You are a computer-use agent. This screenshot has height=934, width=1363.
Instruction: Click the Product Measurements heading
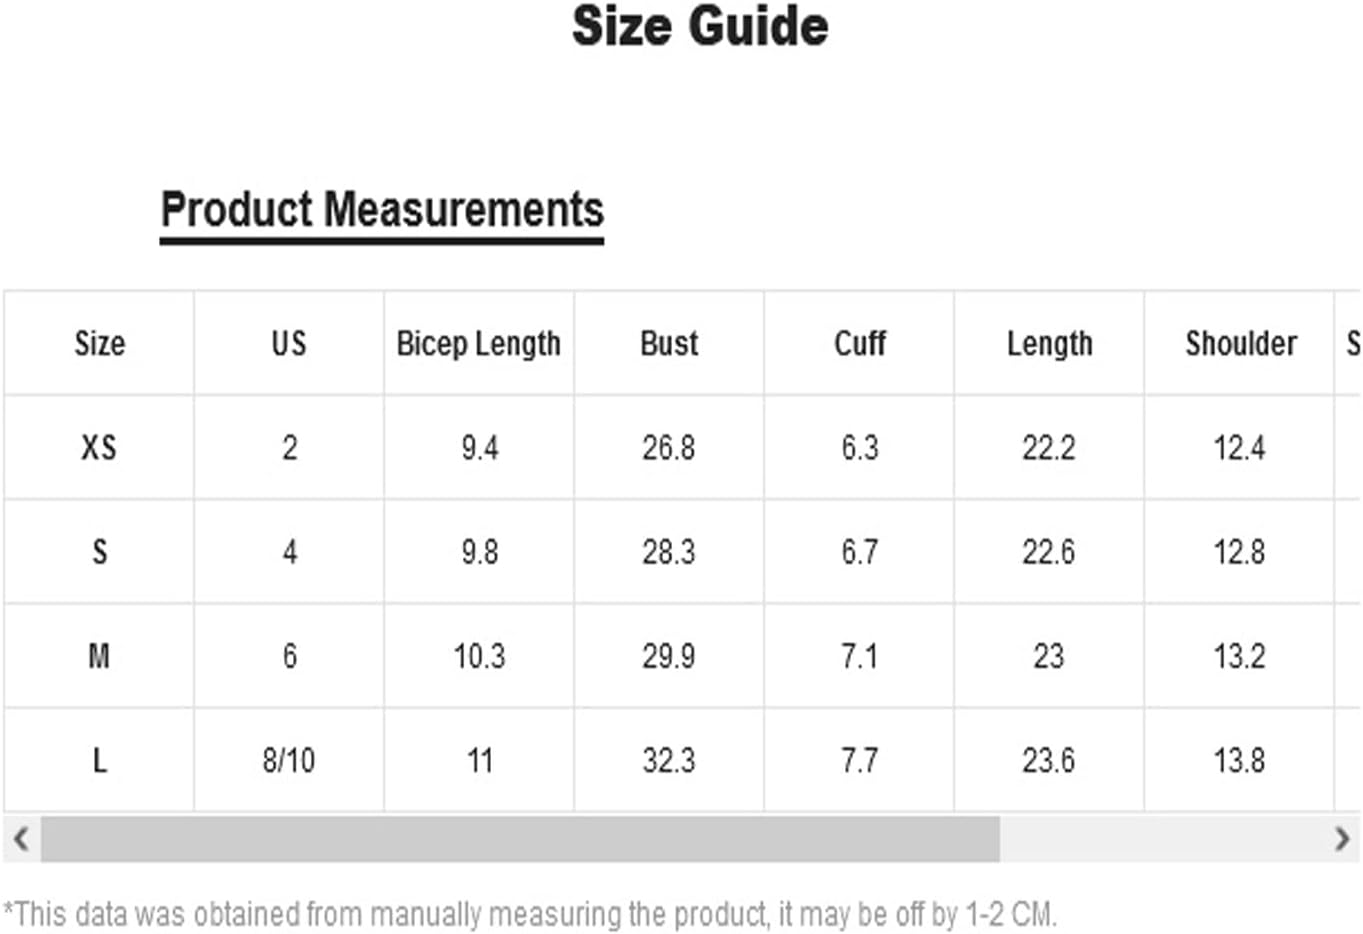tap(382, 210)
